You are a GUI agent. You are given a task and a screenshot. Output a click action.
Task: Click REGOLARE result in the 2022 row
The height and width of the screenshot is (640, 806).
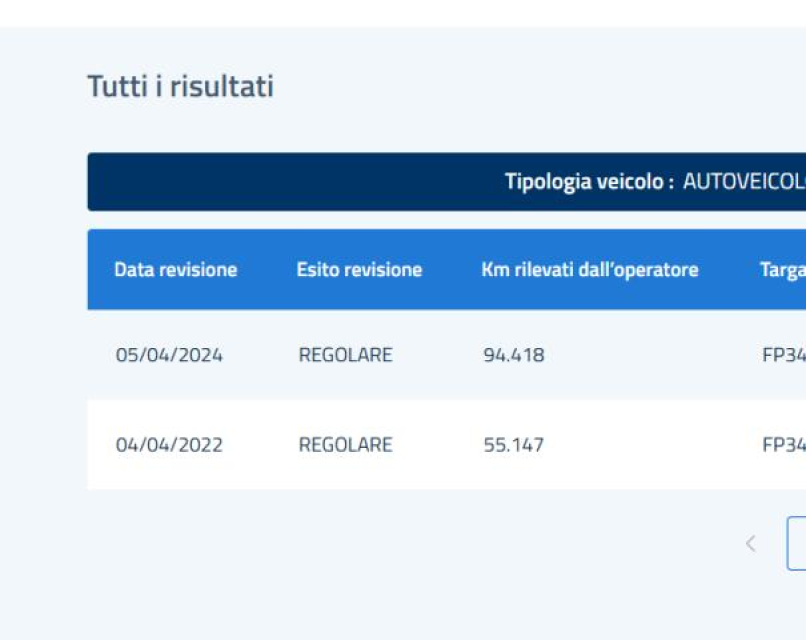345,445
